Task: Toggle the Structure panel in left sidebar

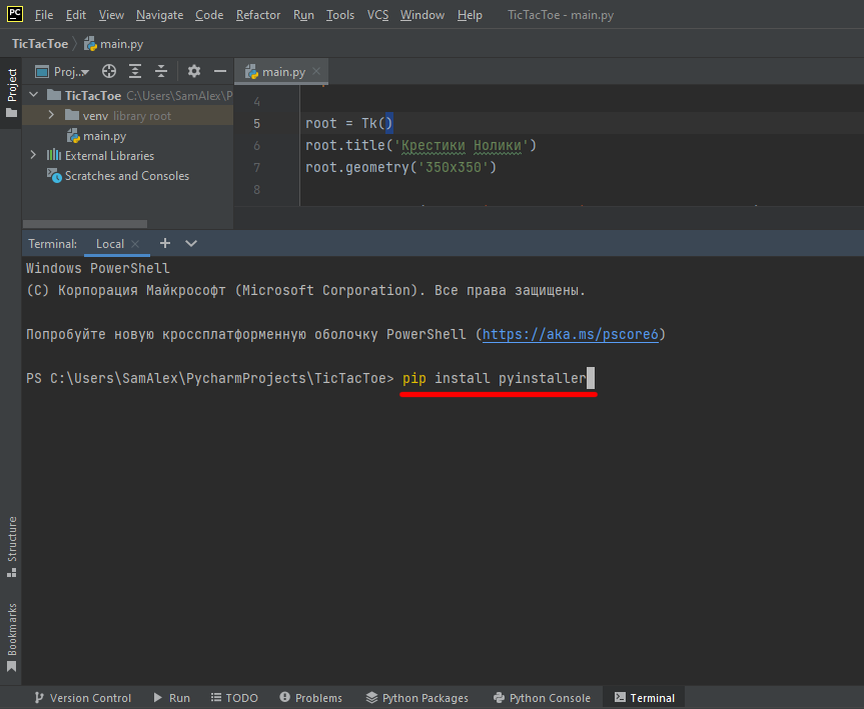Action: (x=11, y=545)
